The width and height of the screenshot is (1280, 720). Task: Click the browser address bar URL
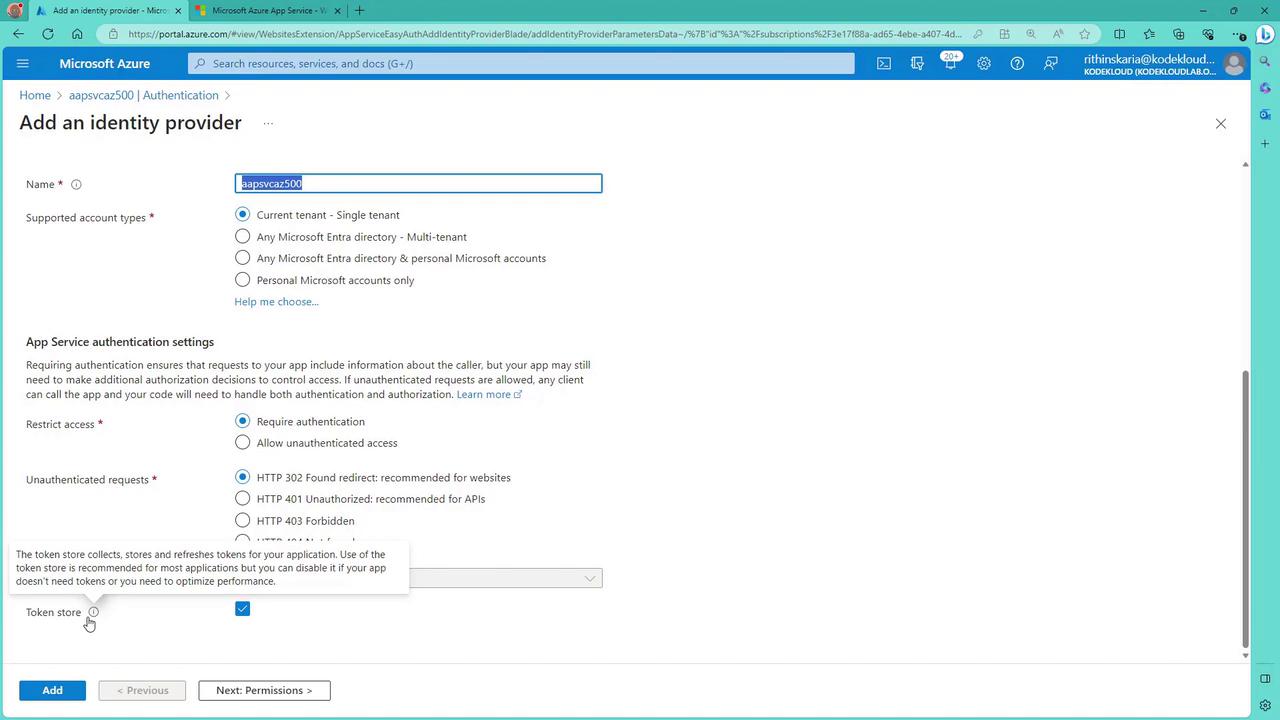pos(545,34)
